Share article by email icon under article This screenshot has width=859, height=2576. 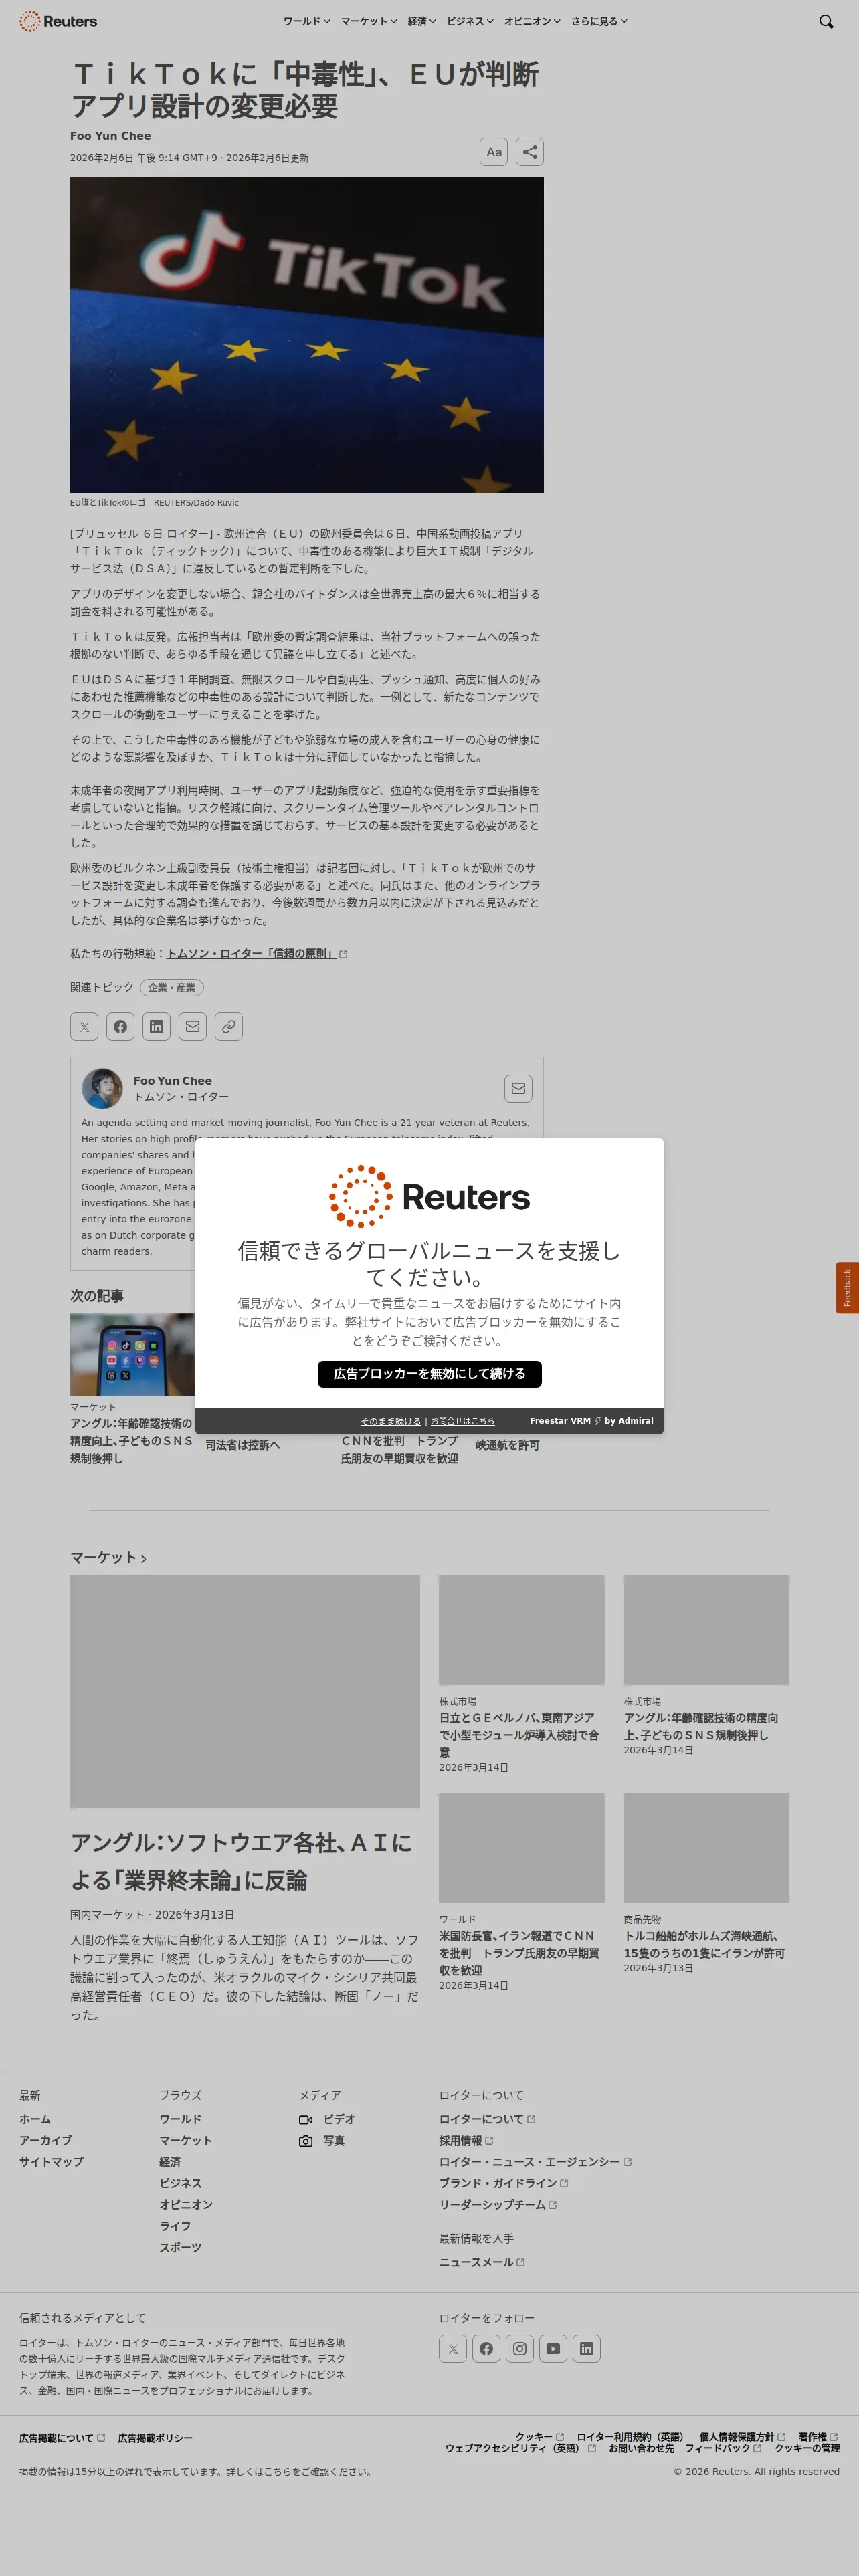point(193,1026)
